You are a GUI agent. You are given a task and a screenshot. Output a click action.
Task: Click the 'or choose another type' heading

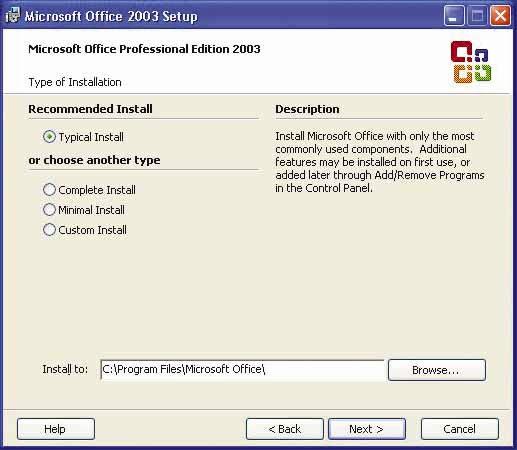(x=94, y=160)
